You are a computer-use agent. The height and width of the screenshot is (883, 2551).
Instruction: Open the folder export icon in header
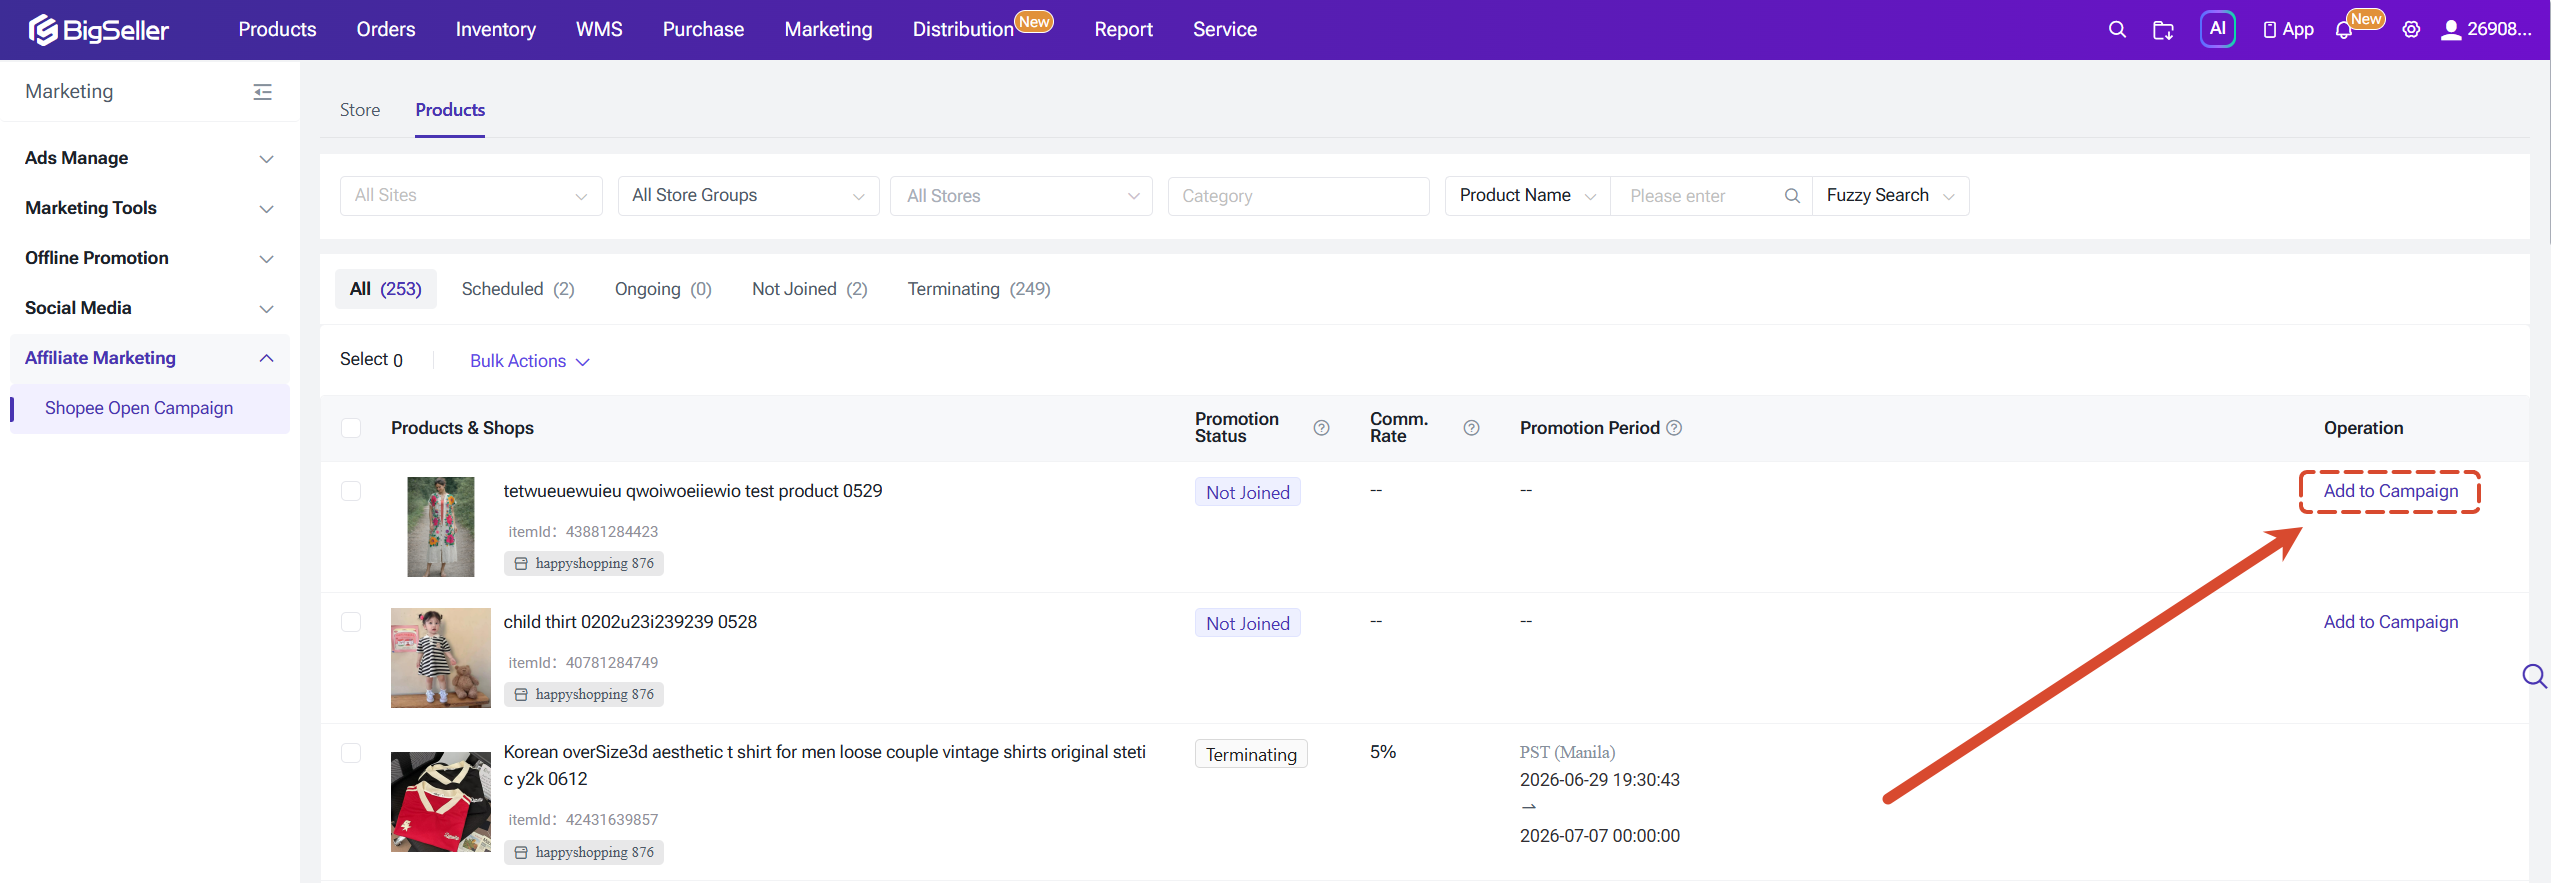coord(2163,30)
